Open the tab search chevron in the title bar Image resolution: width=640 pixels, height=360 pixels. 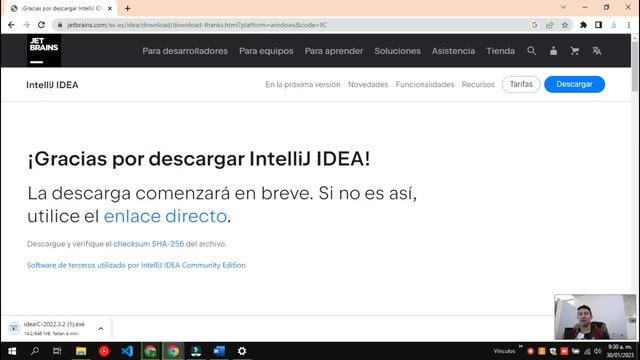(563, 7)
